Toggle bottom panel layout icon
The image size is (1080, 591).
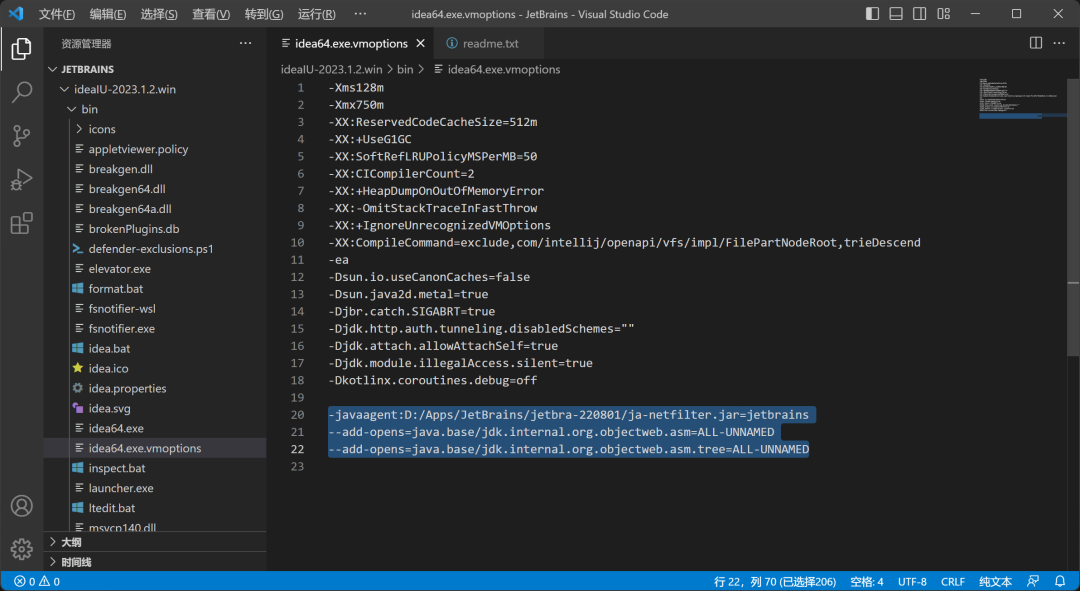click(895, 14)
